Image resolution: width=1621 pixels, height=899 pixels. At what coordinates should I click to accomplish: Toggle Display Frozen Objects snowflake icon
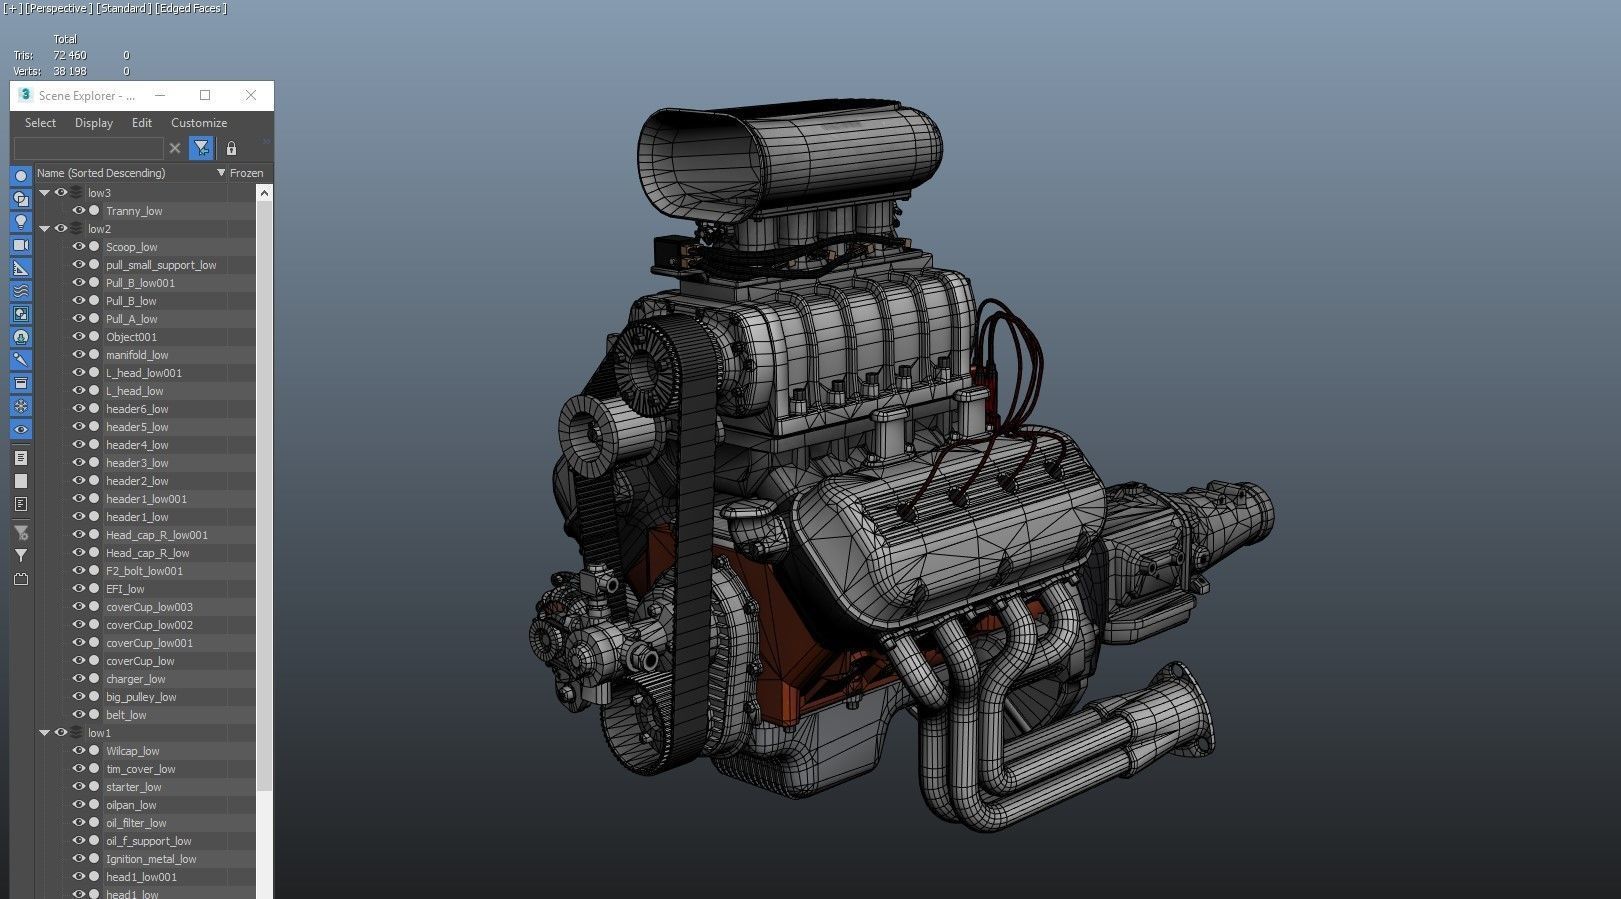21,406
